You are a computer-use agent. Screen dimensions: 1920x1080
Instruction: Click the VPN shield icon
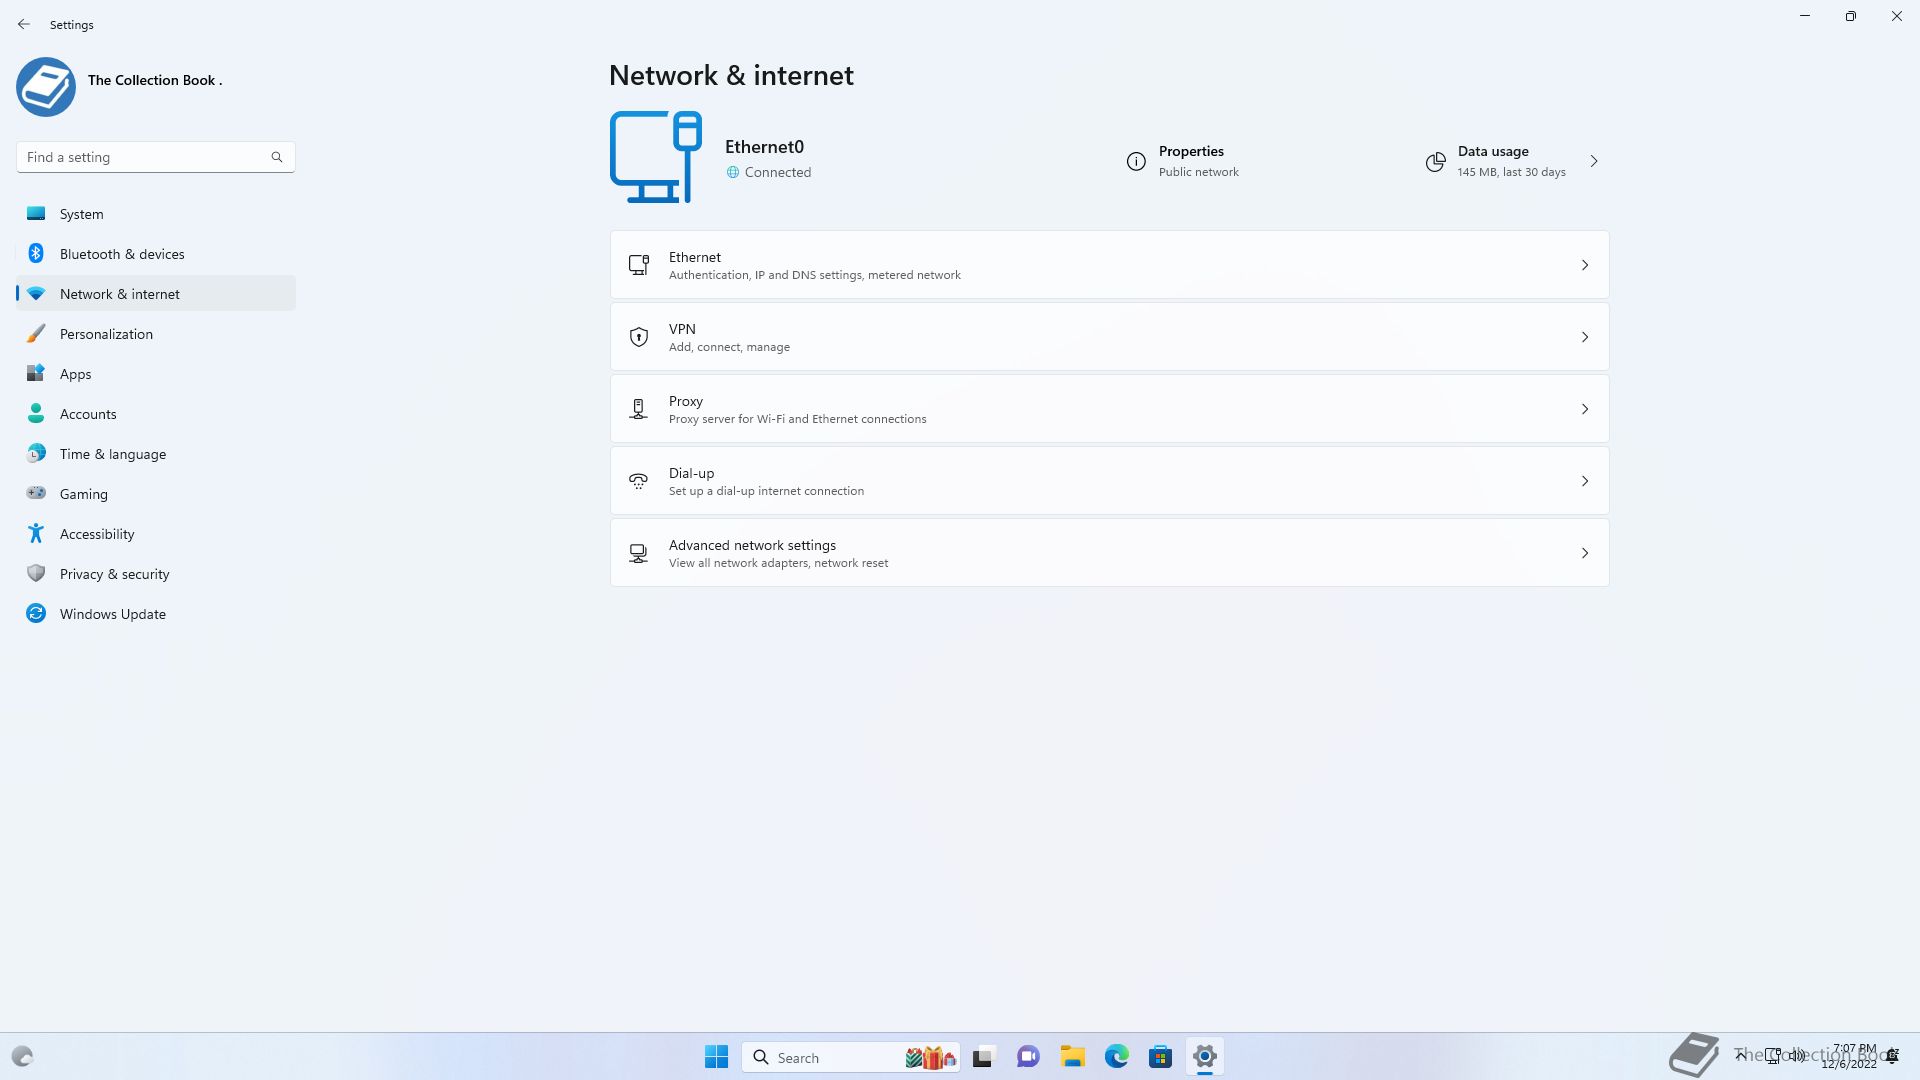pos(639,337)
